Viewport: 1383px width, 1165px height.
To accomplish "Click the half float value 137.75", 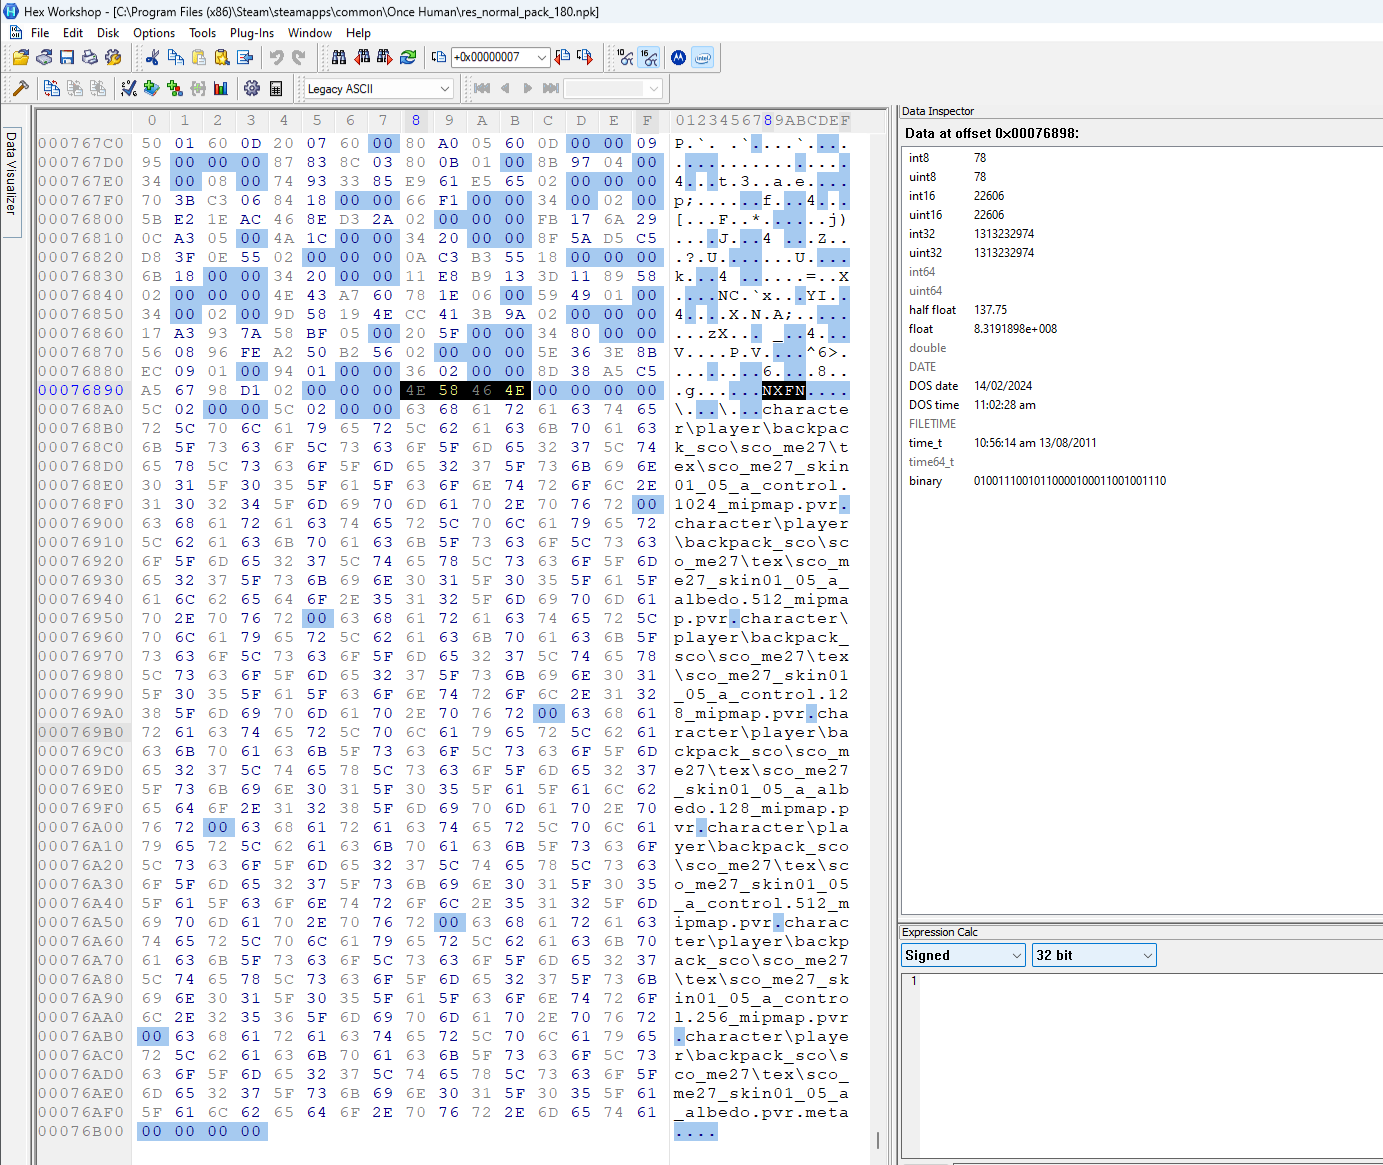I will [x=990, y=310].
